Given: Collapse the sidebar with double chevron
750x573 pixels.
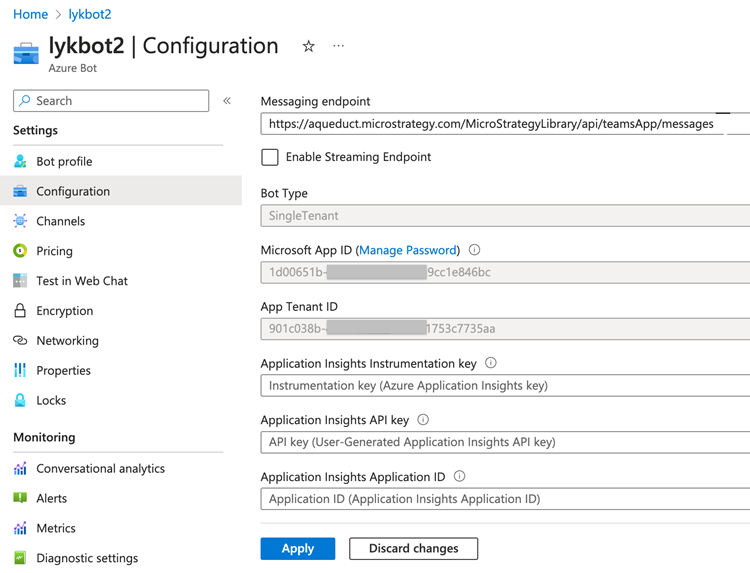Looking at the screenshot, I should click(x=227, y=101).
